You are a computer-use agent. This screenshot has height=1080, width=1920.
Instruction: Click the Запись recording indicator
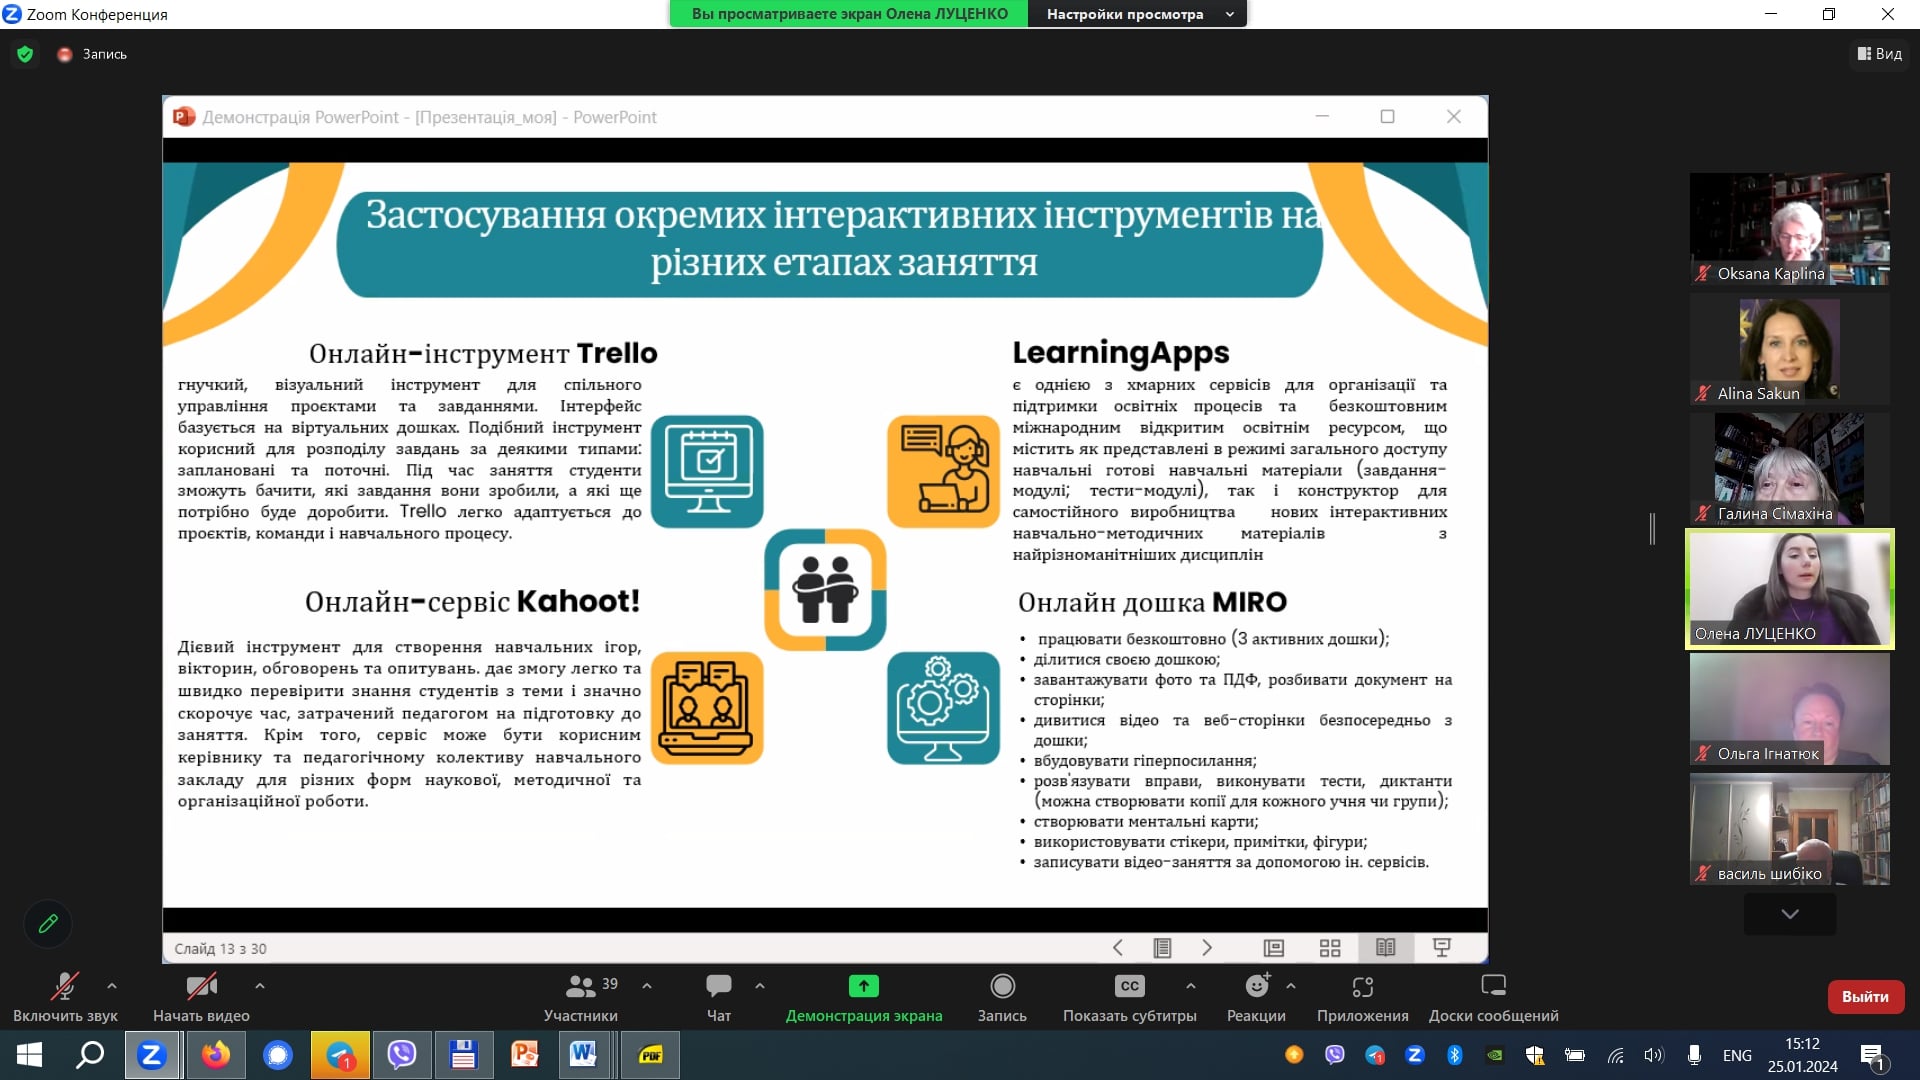click(x=92, y=54)
